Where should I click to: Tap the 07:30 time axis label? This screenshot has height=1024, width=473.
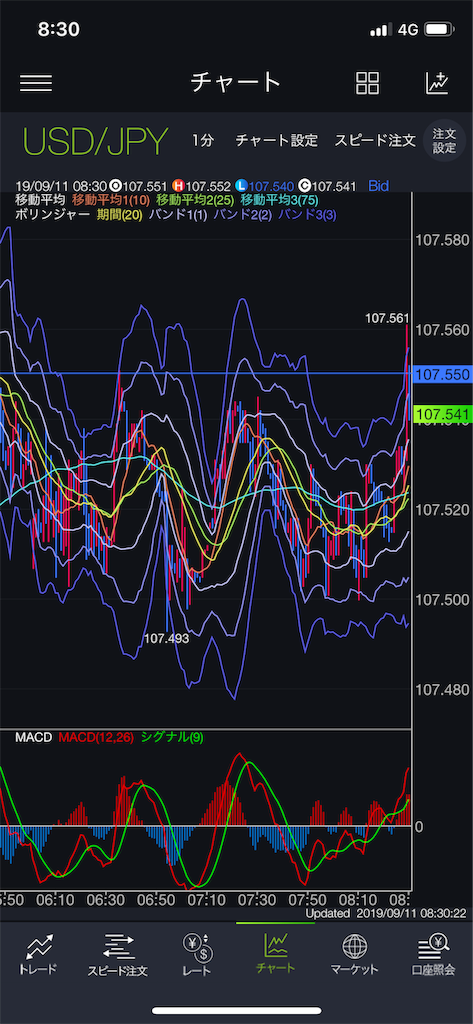259,899
